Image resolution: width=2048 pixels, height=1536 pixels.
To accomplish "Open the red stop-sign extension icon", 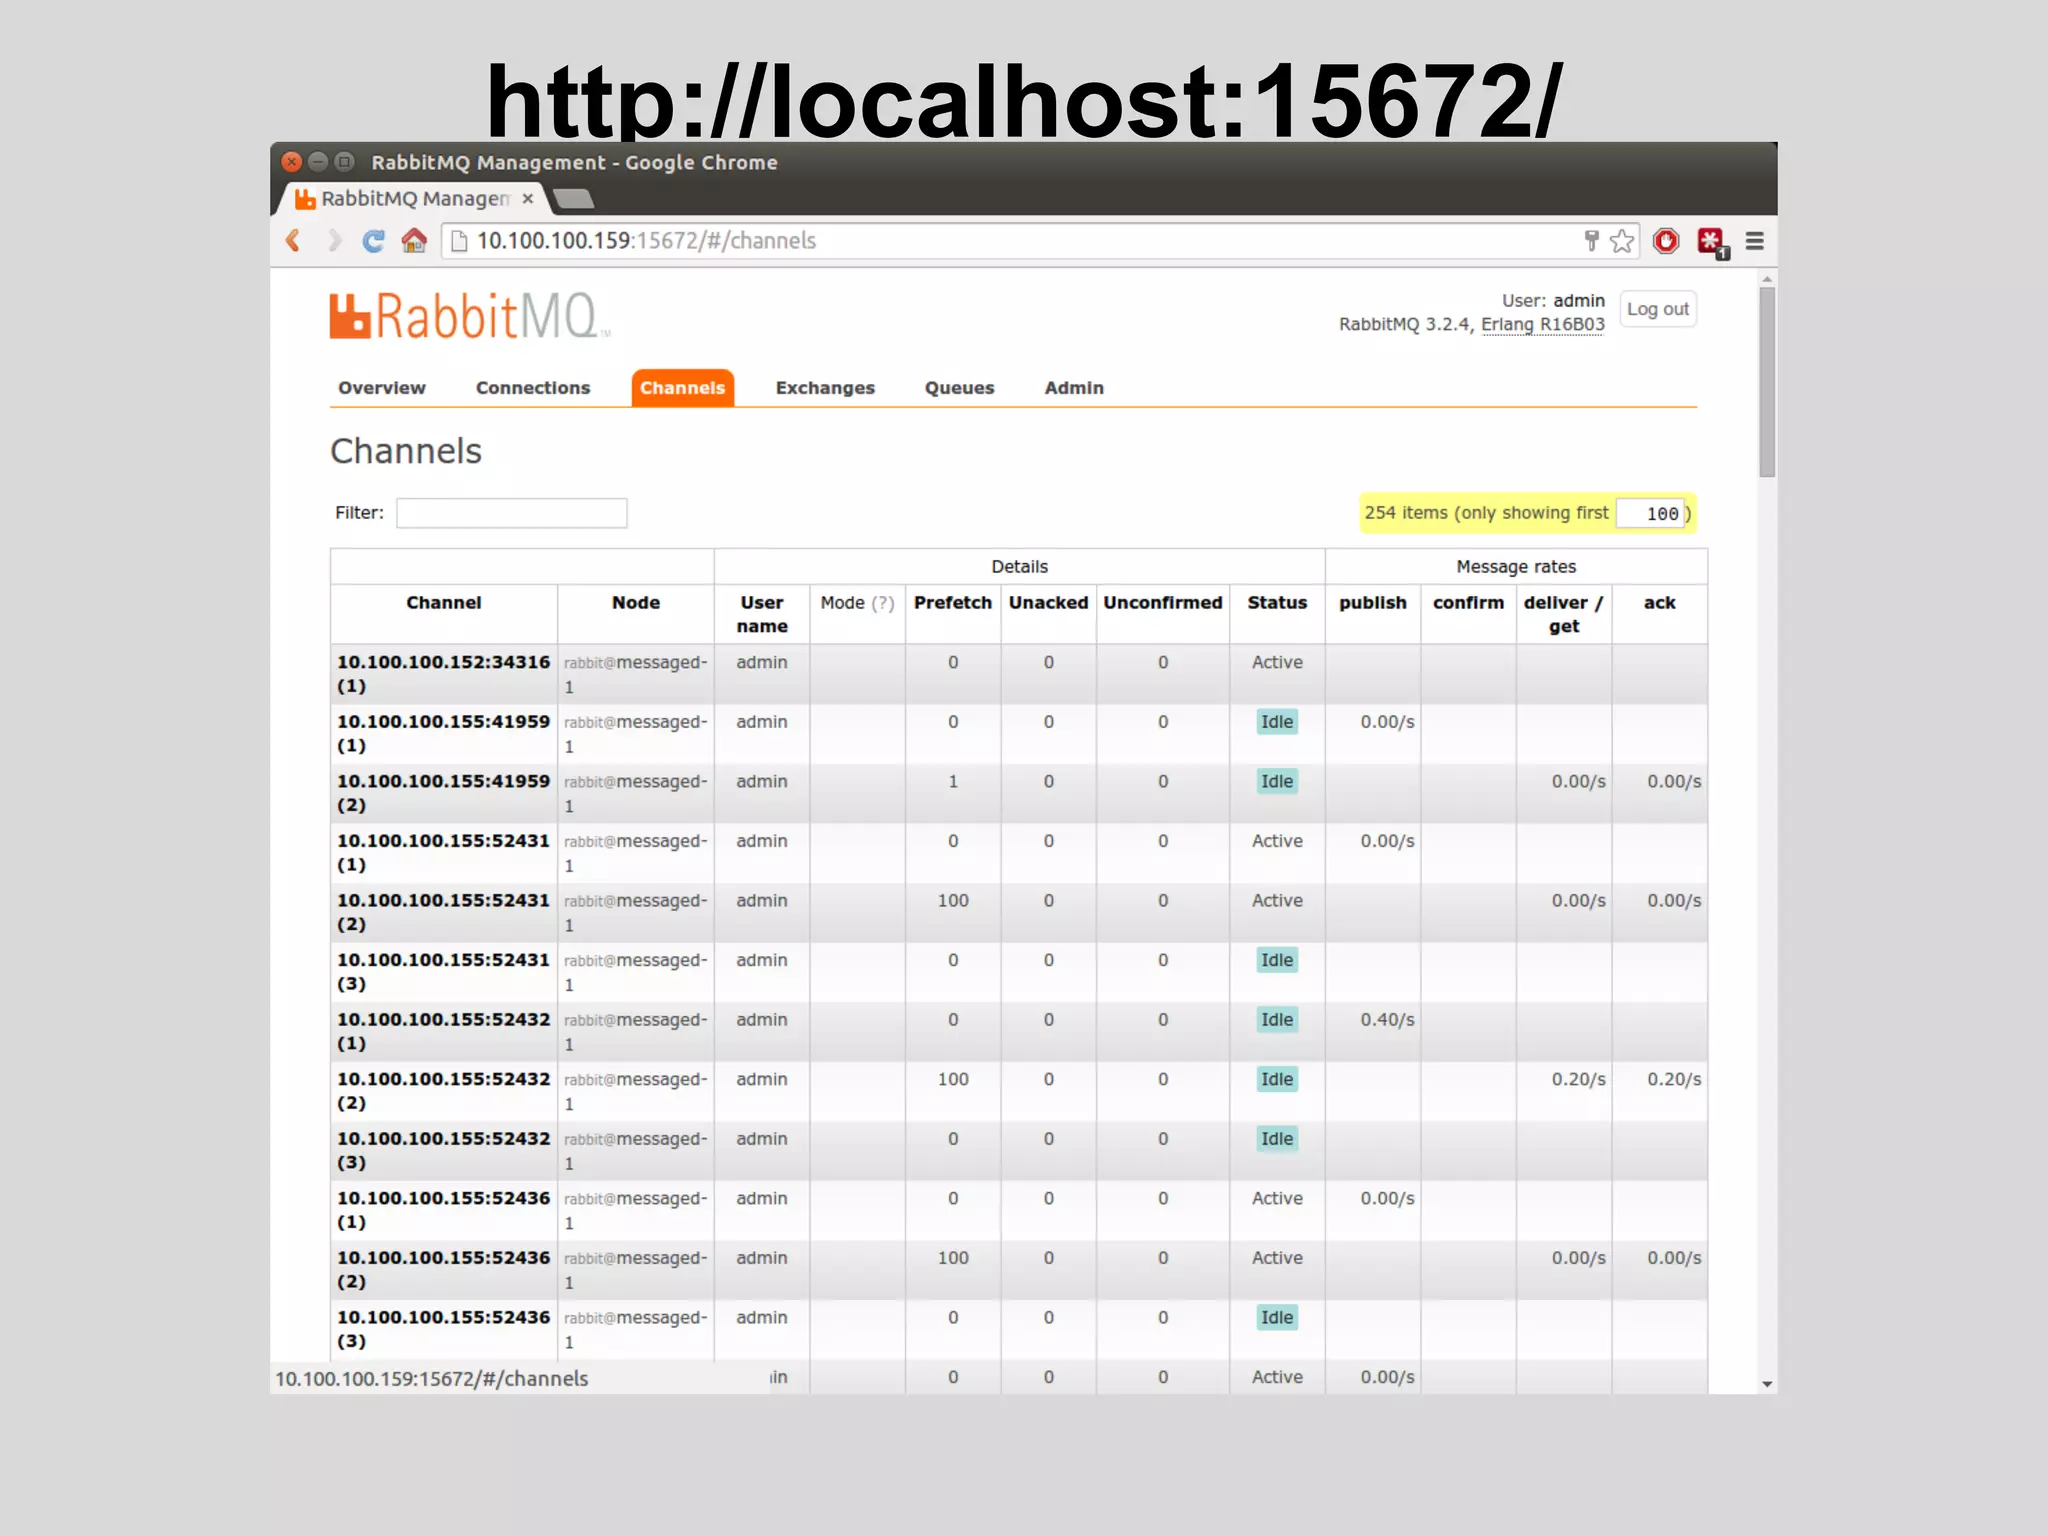I will 1666,241.
